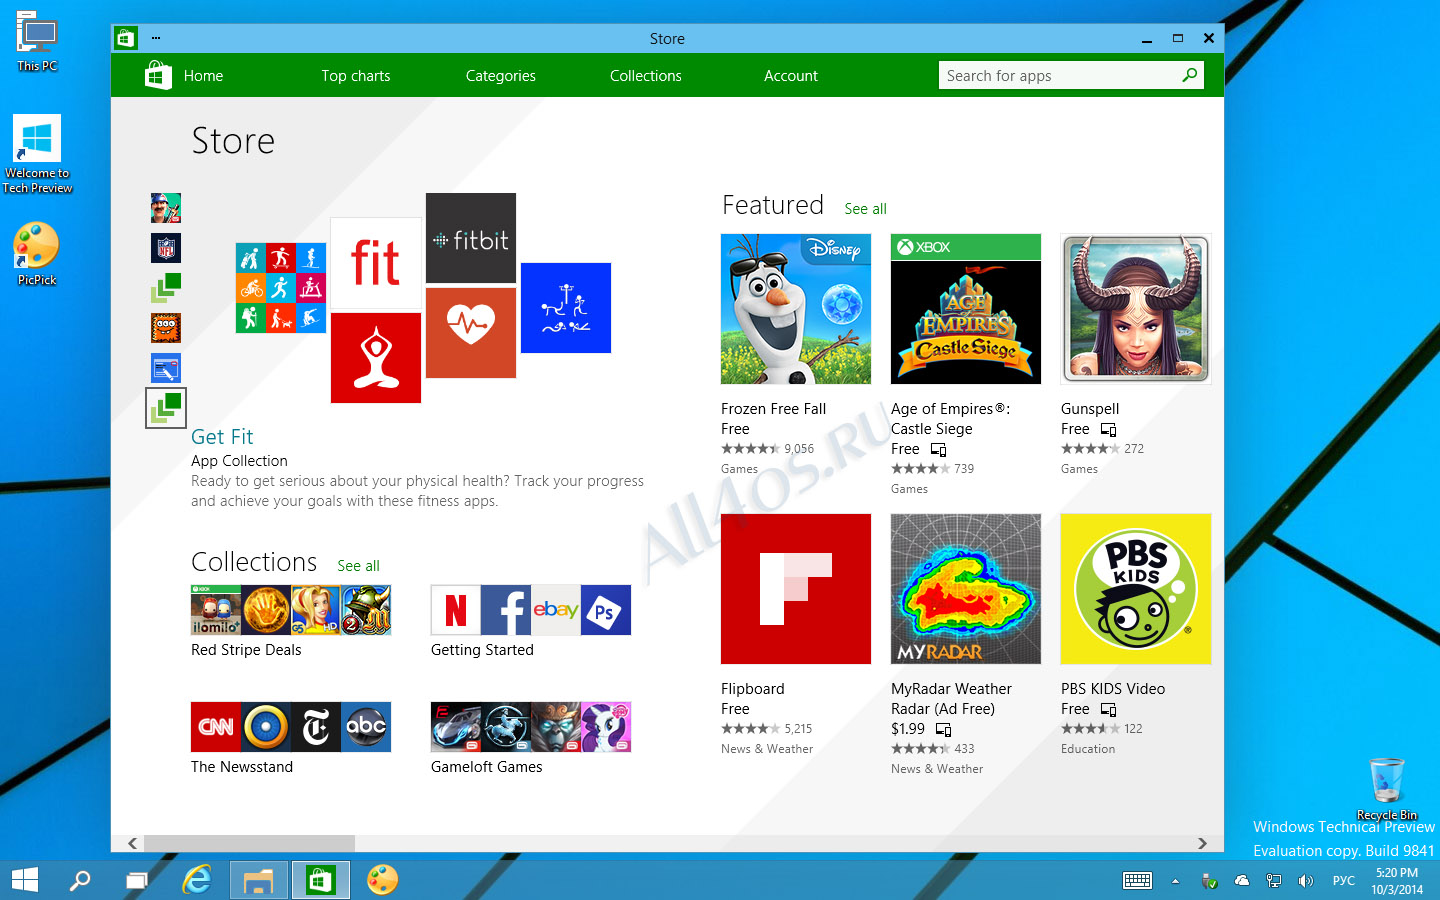This screenshot has height=900, width=1440.
Task: Show hidden system tray icons arrow
Action: [x=1176, y=881]
